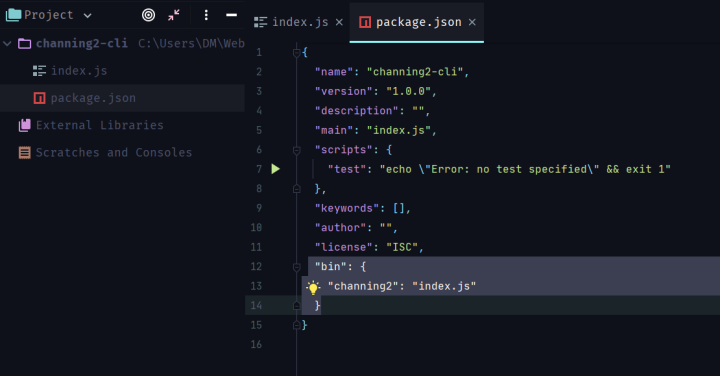Hide the Project tool window
This screenshot has height=376, width=720.
coord(231,15)
